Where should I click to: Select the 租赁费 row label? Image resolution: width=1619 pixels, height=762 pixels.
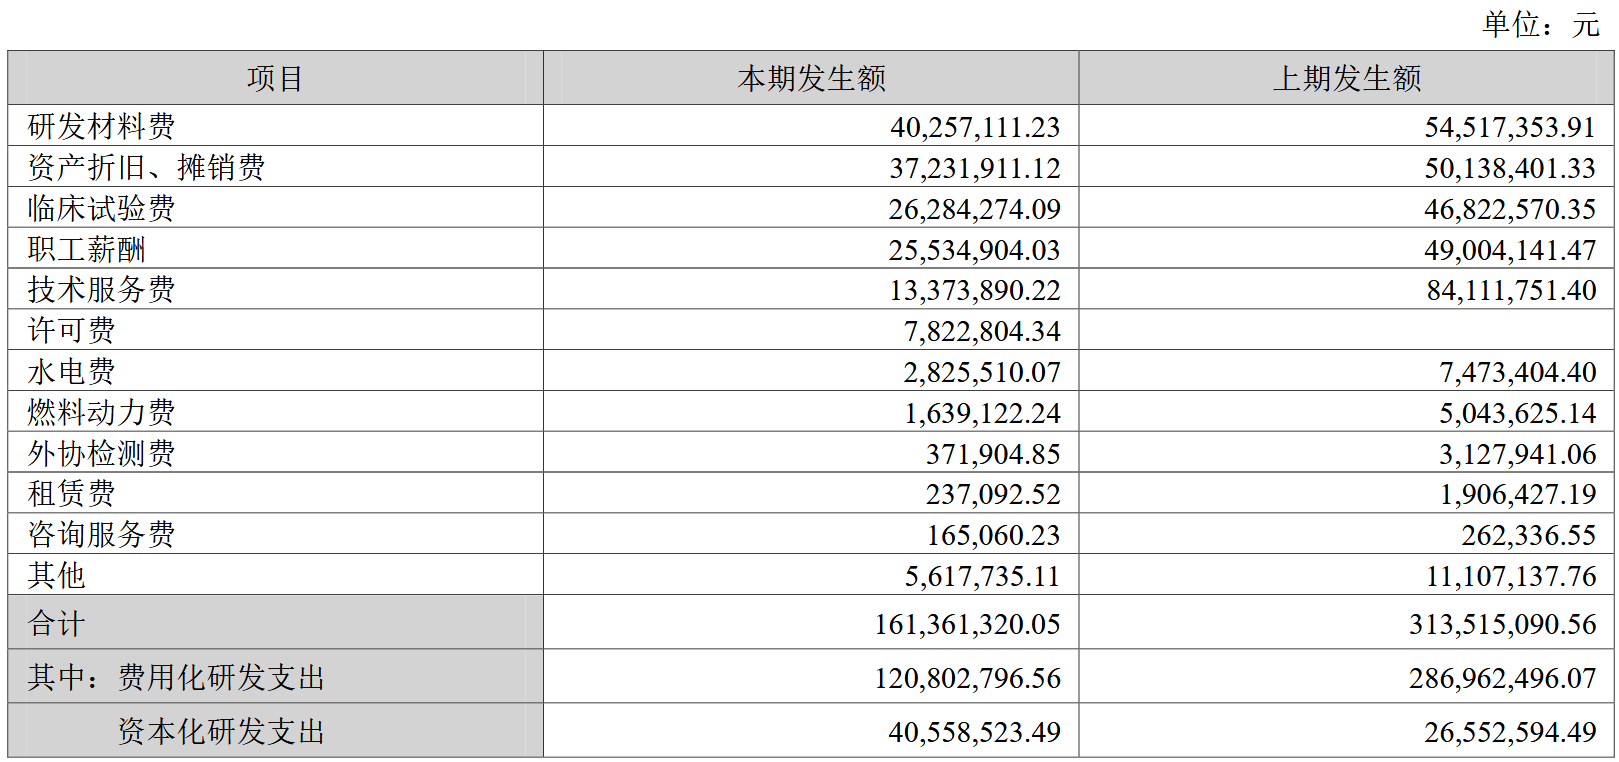pos(71,494)
